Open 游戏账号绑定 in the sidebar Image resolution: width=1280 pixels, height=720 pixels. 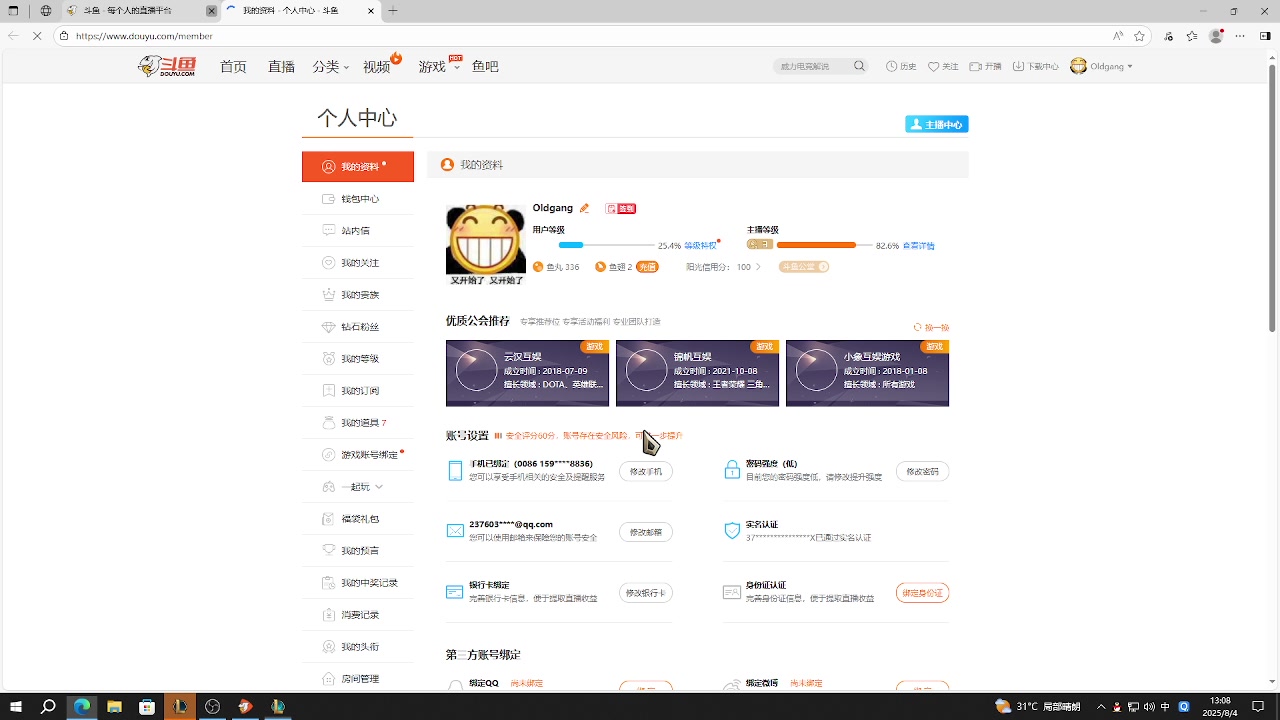358,454
